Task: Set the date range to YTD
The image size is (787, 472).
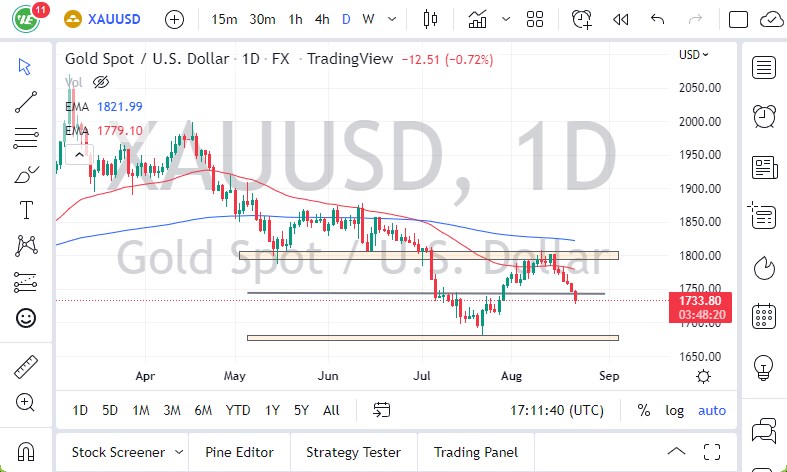Action: pos(238,410)
